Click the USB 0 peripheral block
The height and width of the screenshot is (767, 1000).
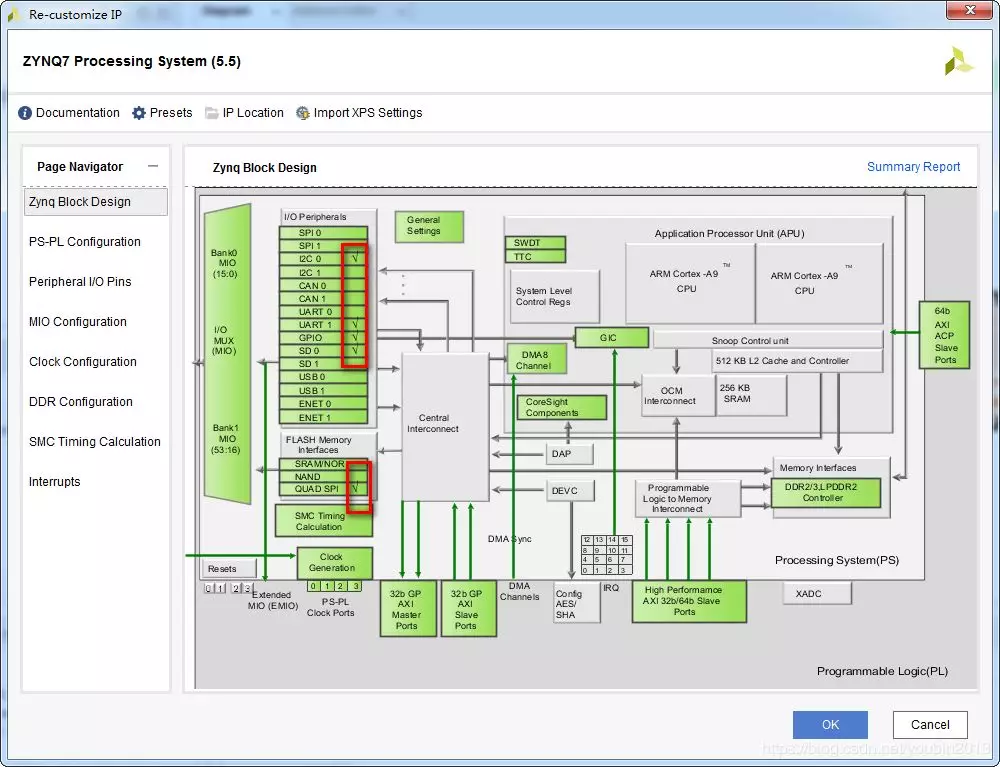click(x=323, y=377)
